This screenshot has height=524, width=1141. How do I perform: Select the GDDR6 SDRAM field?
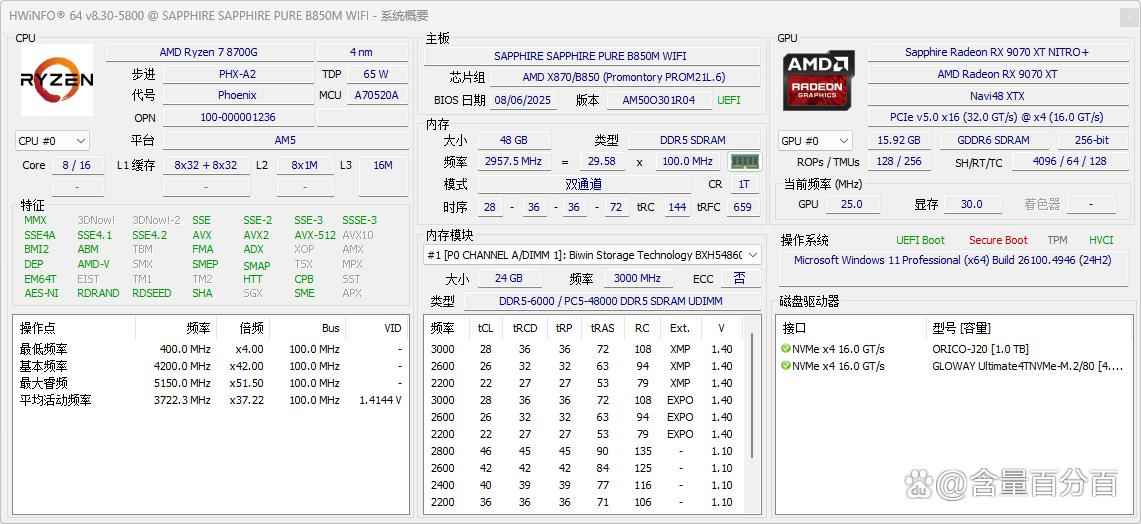pos(994,140)
